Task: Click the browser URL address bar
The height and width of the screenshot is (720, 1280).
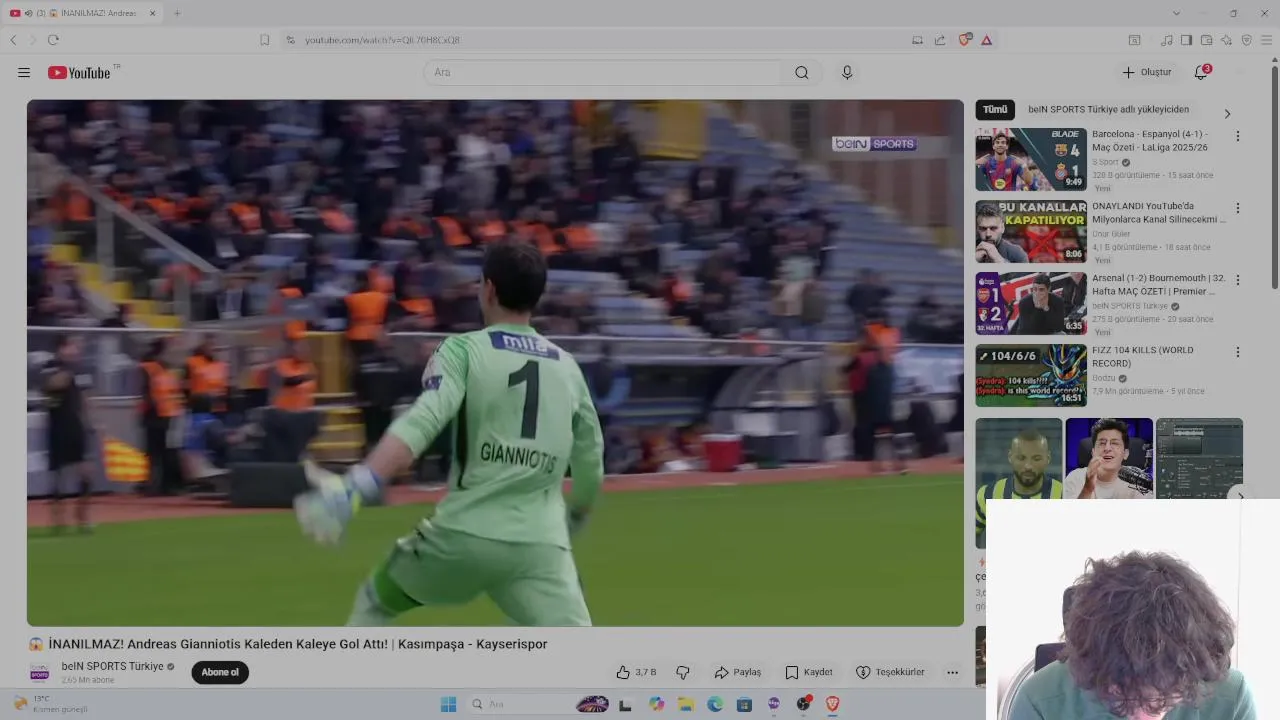Action: point(590,40)
